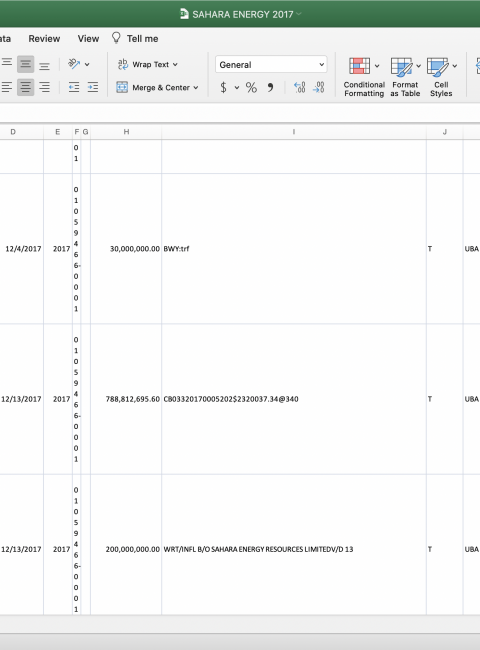Select the 12/13/2017 cell in the 788,812,695.60 row
The width and height of the screenshot is (480, 650).
coord(22,399)
